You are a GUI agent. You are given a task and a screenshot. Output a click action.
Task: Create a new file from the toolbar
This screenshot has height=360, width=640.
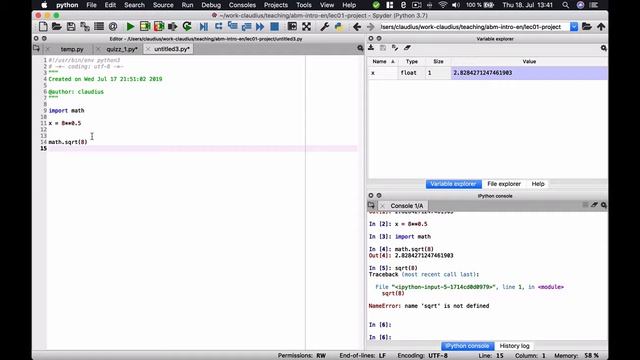point(43,27)
